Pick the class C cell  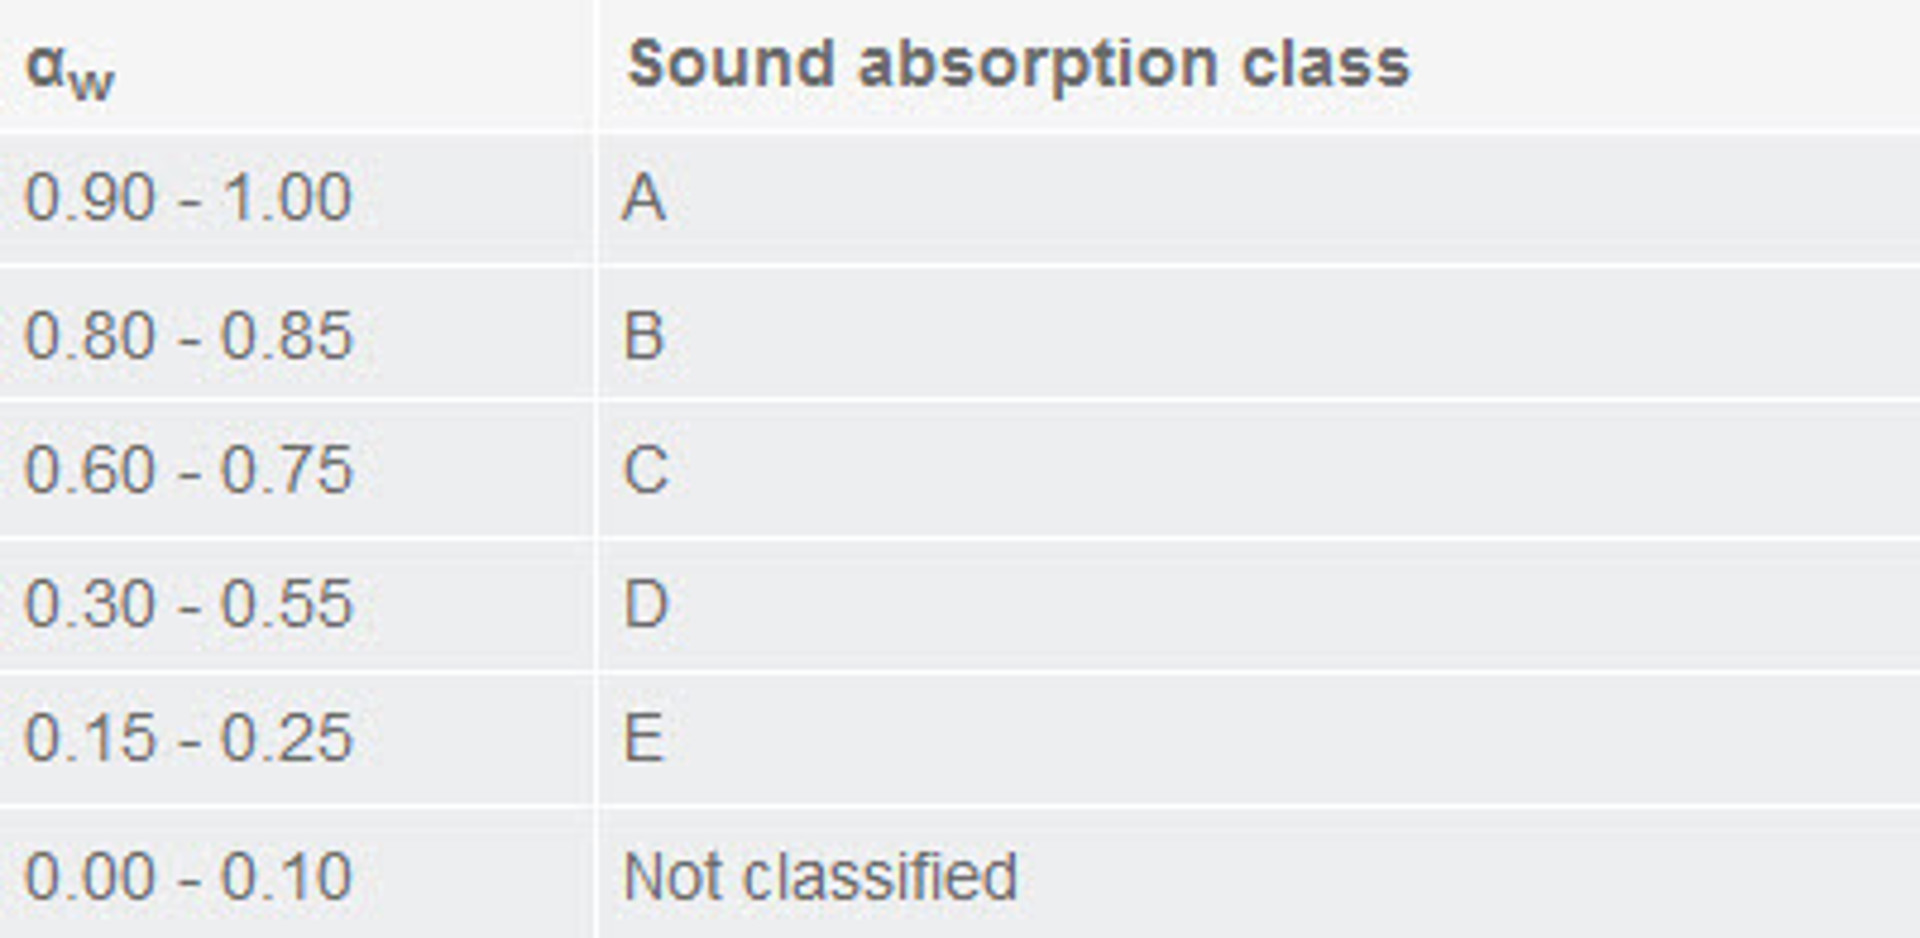tap(645, 469)
